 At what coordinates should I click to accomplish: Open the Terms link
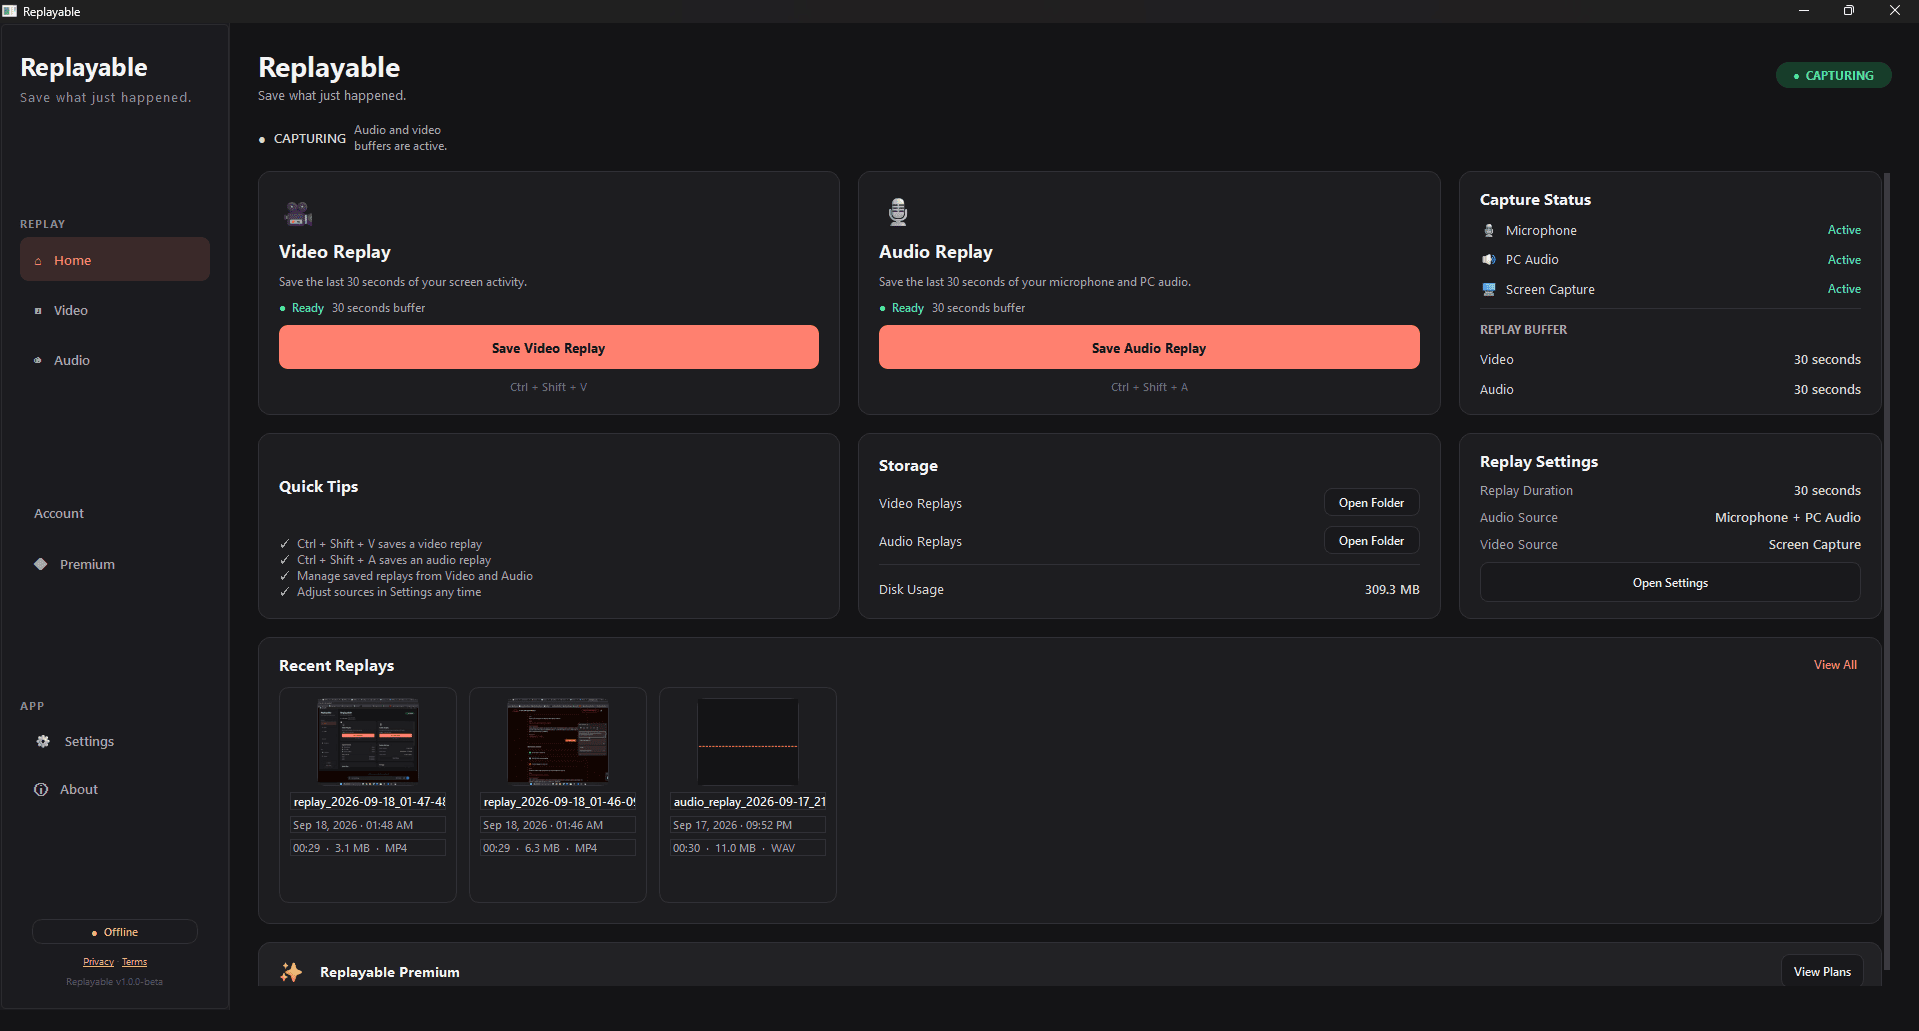coord(134,962)
